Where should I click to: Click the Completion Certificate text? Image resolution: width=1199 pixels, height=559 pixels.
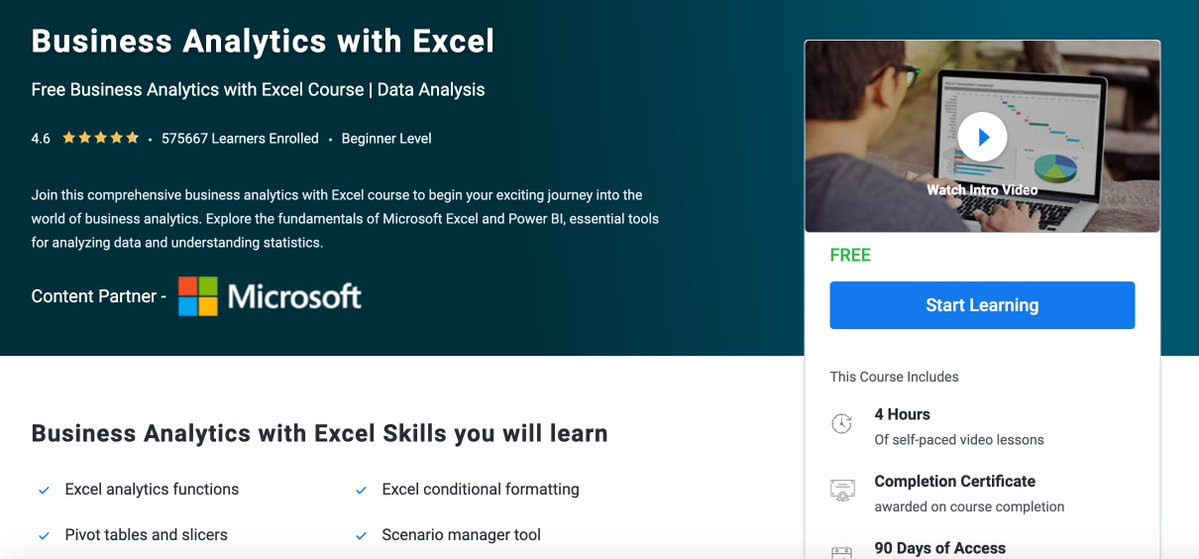954,481
